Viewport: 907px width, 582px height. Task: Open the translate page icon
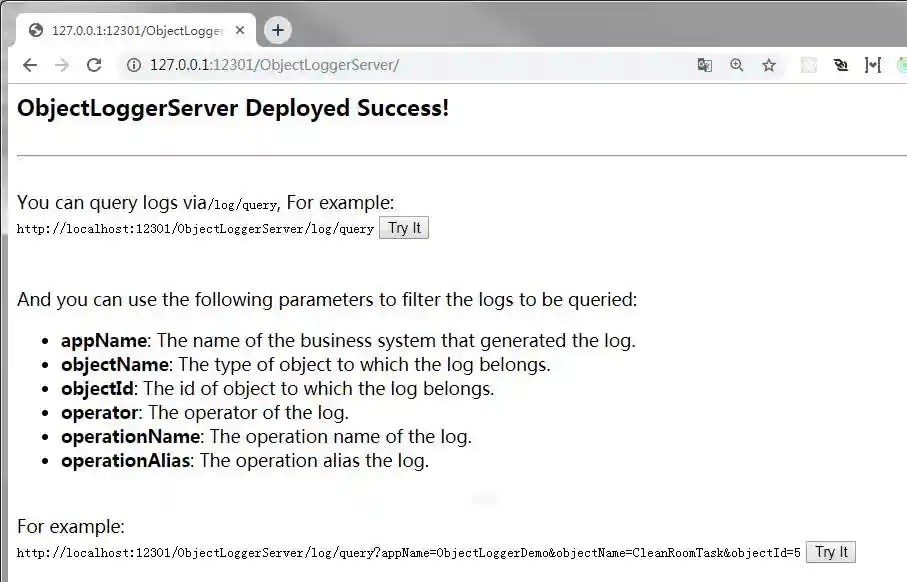pyautogui.click(x=705, y=65)
